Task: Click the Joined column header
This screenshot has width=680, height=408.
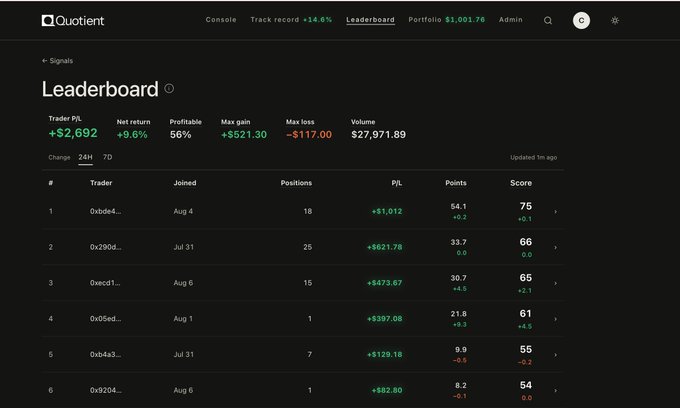Action: point(185,183)
